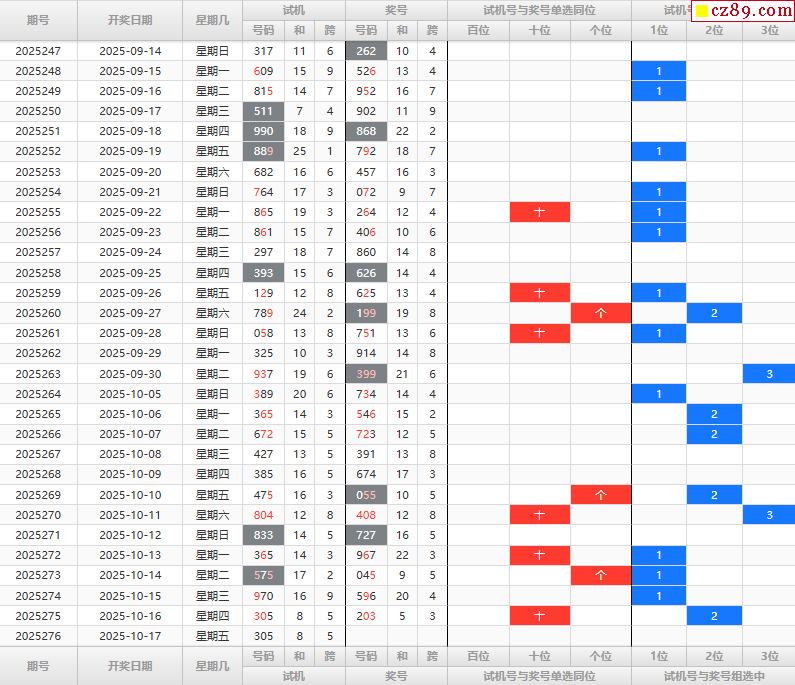Click the red 十 marker in row 2025255

click(x=539, y=212)
